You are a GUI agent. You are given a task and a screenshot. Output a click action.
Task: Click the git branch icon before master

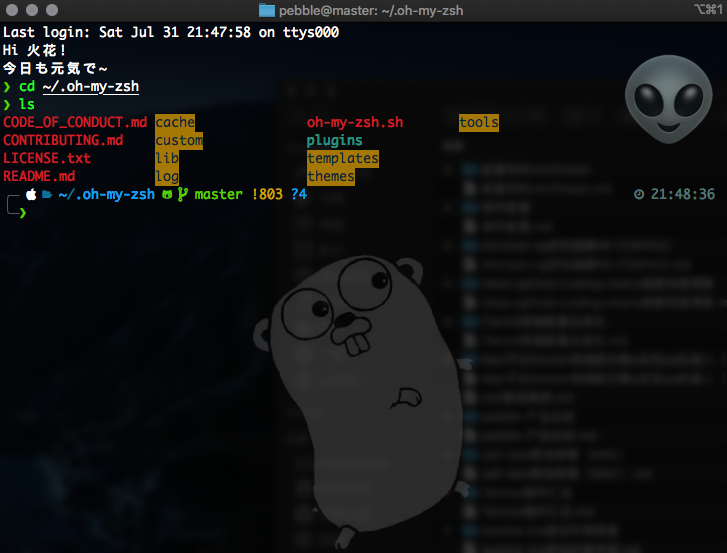point(182,194)
